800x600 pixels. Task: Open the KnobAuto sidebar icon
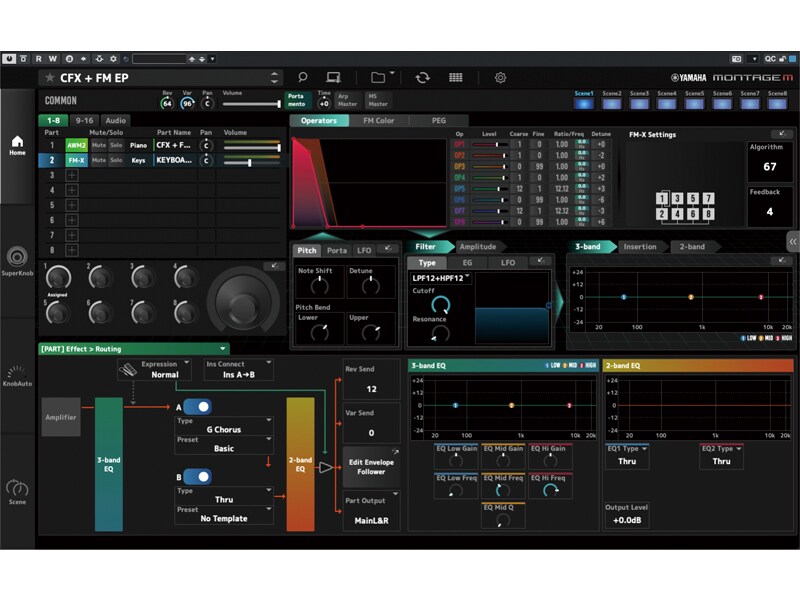pos(17,376)
